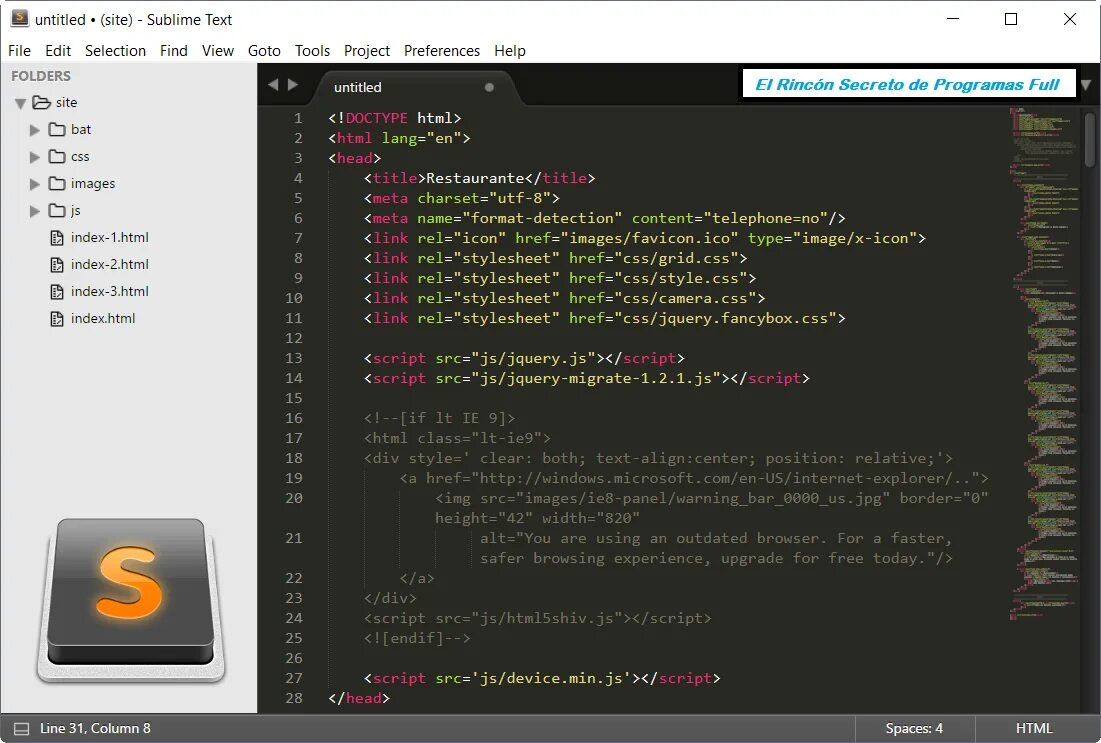Expand the bat folder arrow
Image resolution: width=1101 pixels, height=743 pixels.
coord(34,130)
